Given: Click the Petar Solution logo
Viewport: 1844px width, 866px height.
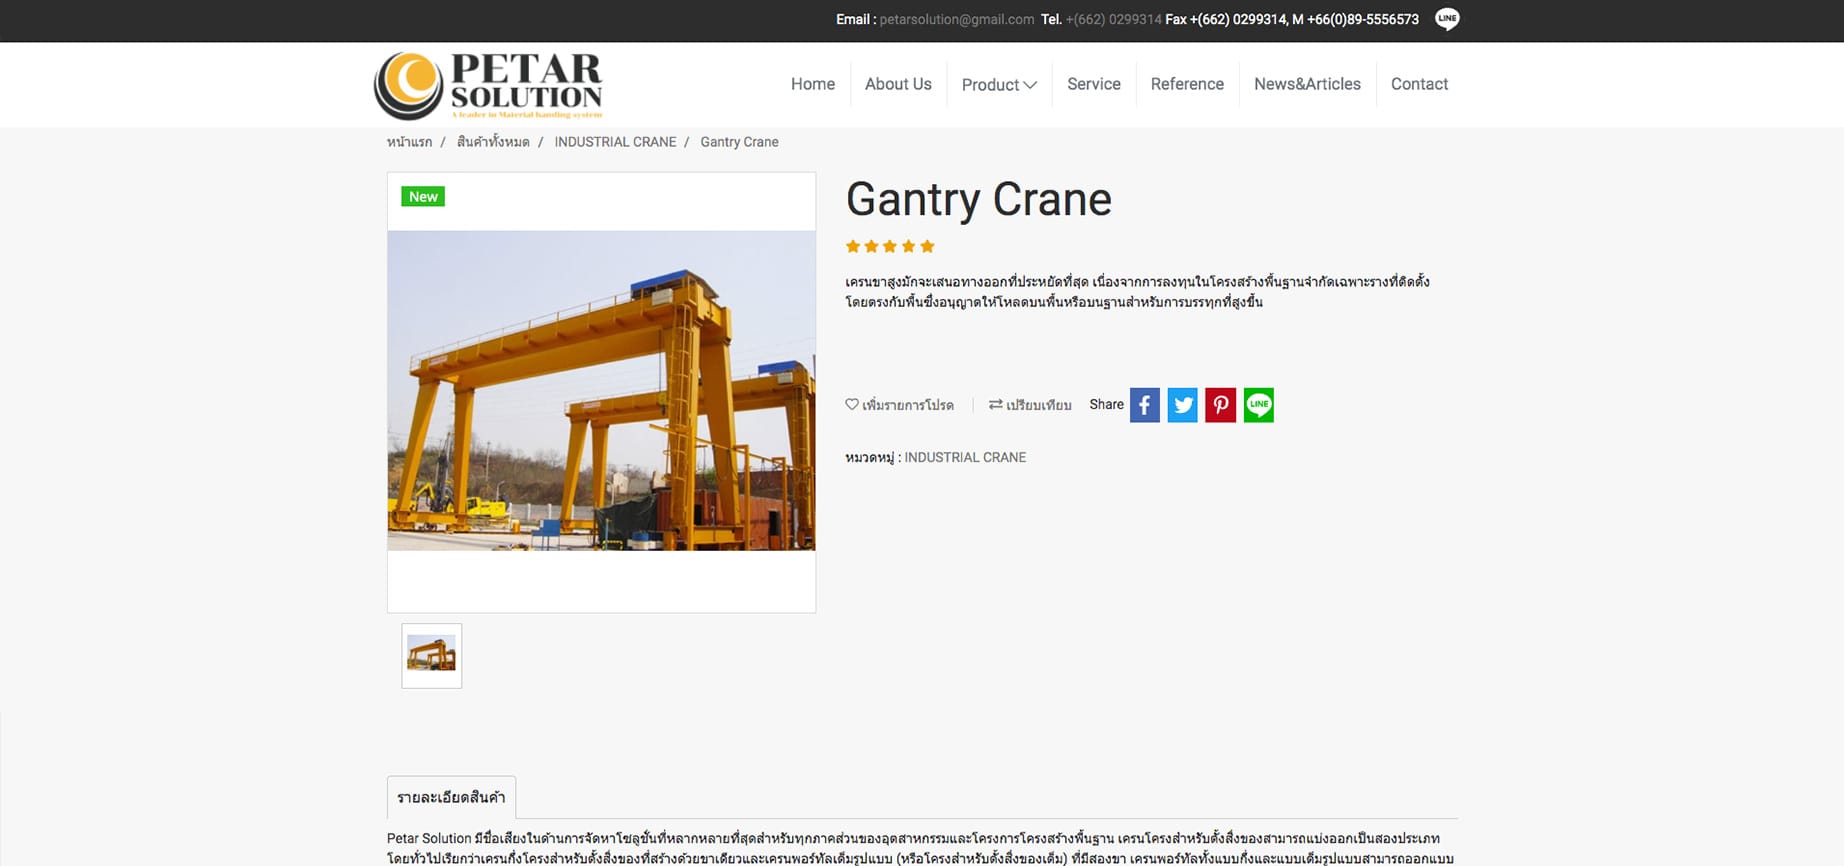Looking at the screenshot, I should pos(488,86).
